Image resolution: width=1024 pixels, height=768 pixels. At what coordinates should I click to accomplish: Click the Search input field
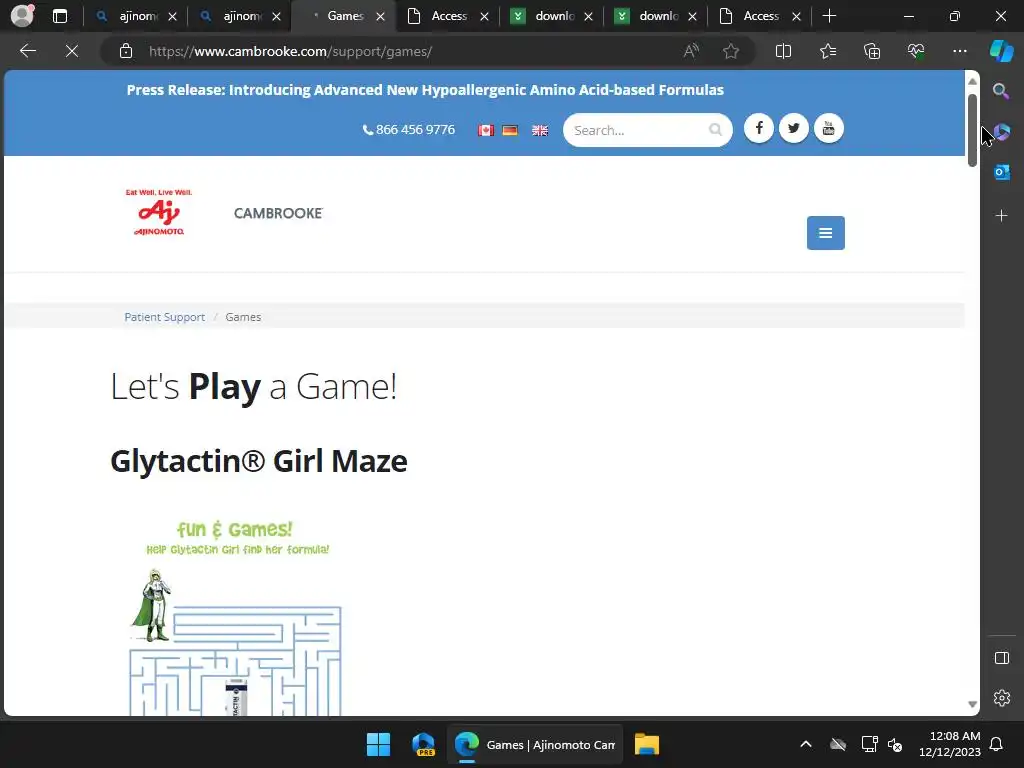tap(637, 130)
